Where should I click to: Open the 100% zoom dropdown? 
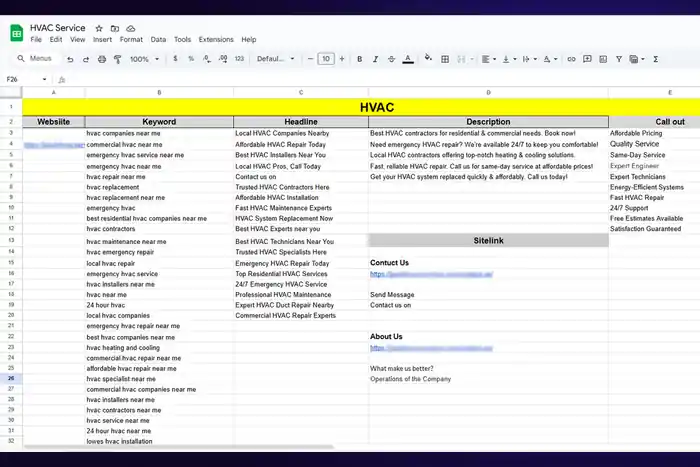pos(145,59)
